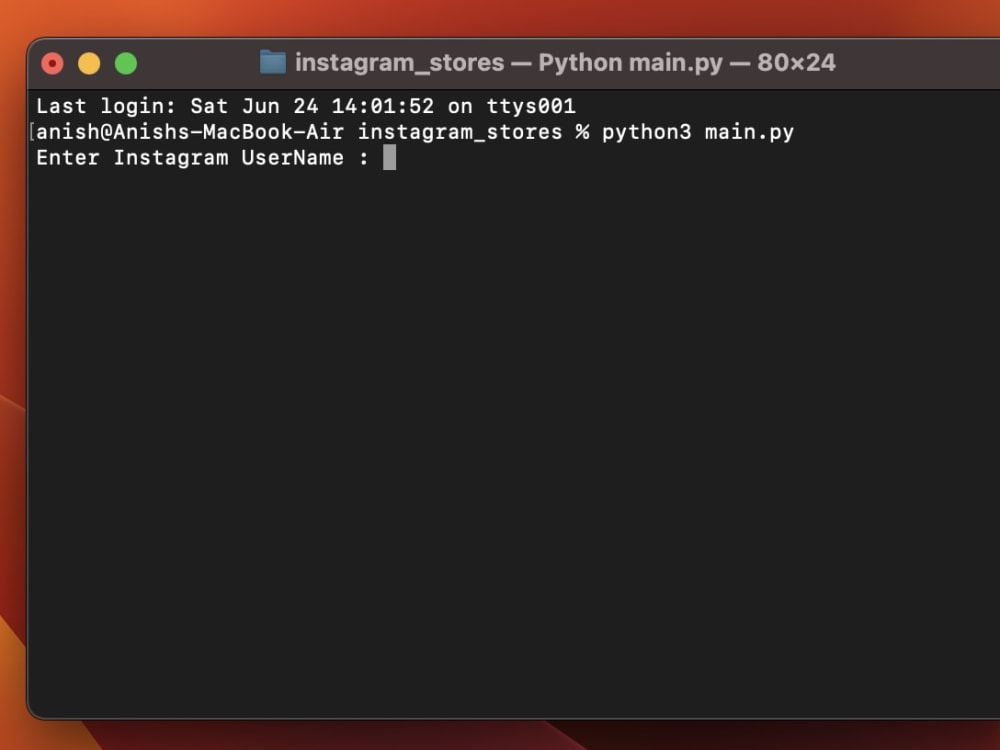
Task: Close the Terminal window with red button
Action: point(52,64)
